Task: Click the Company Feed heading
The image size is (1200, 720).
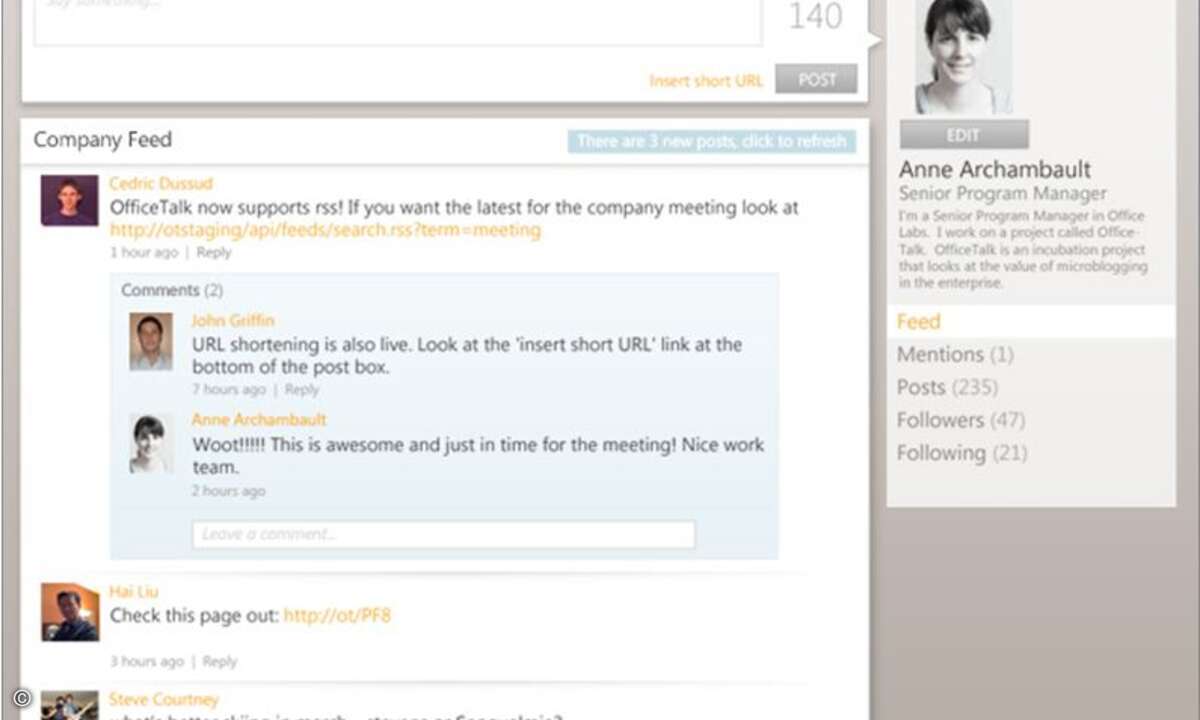Action: 102,140
